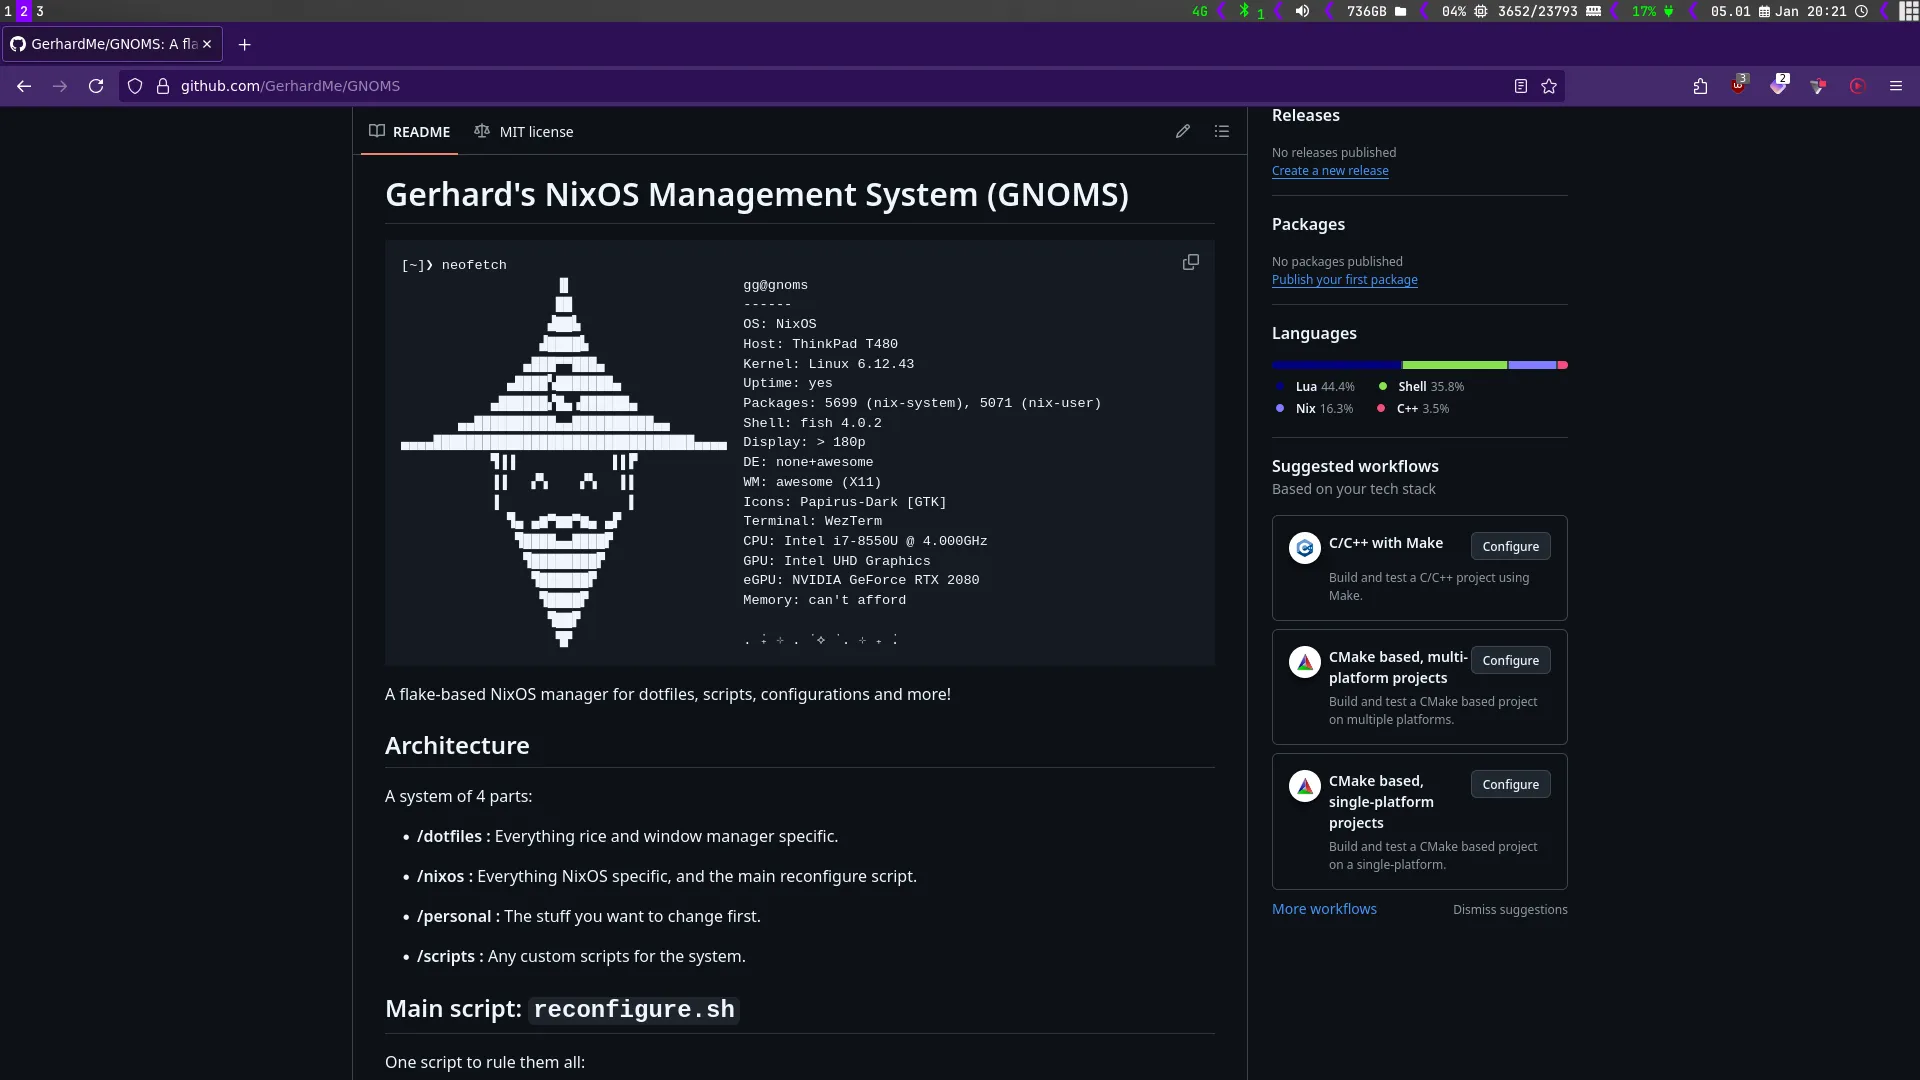The image size is (1920, 1080).
Task: Focus the github.com address bar
Action: pos(840,86)
